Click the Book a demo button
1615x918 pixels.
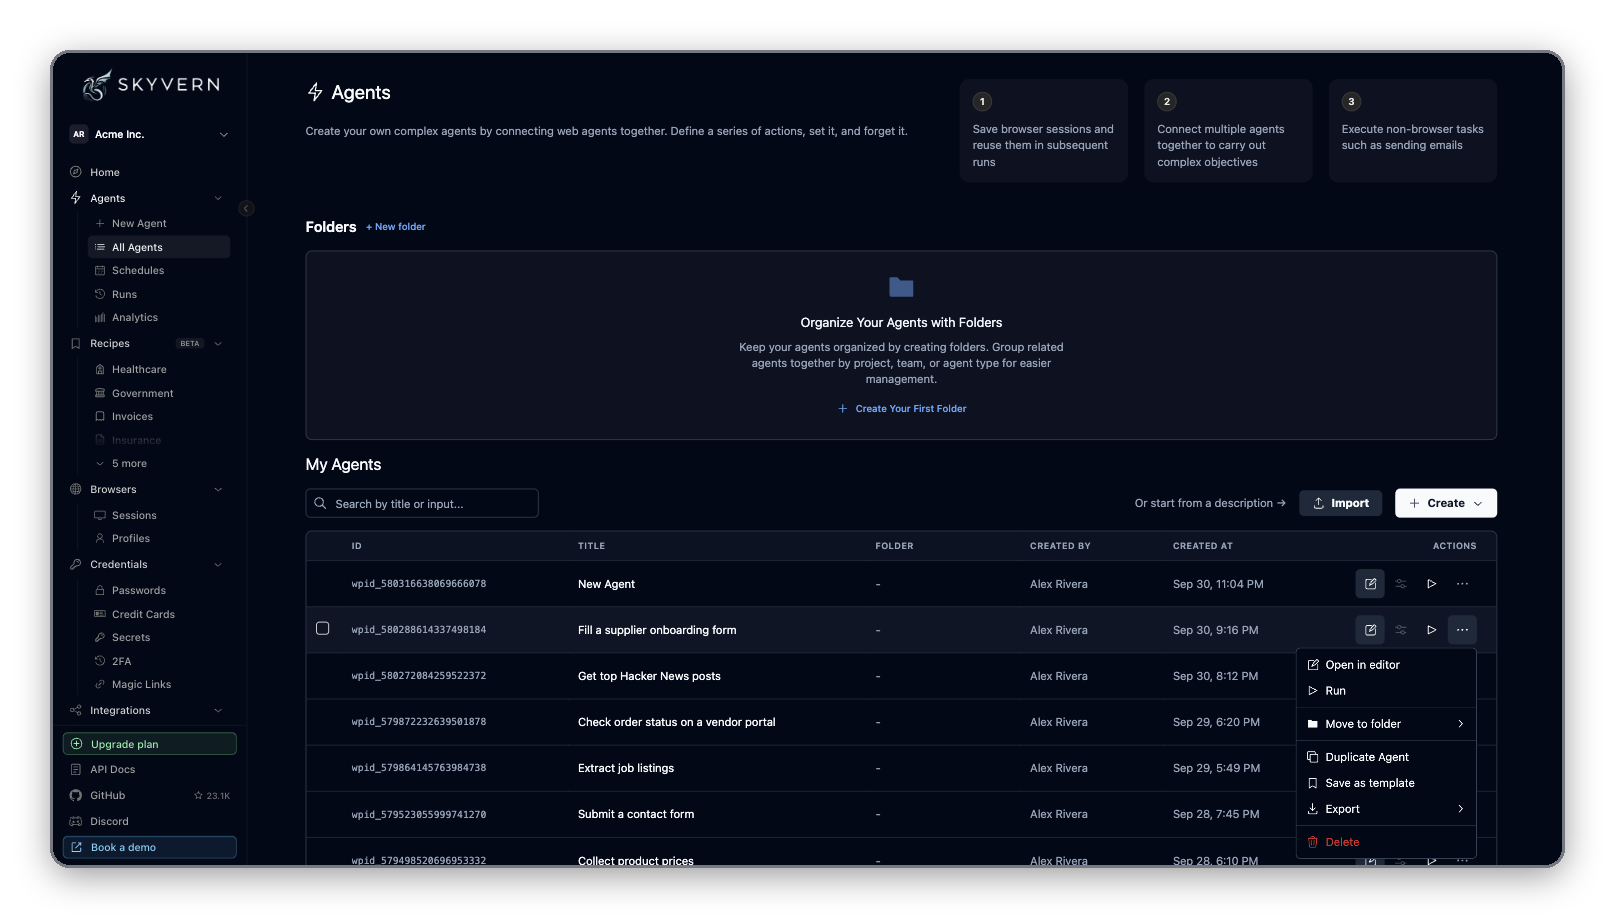[x=150, y=847]
